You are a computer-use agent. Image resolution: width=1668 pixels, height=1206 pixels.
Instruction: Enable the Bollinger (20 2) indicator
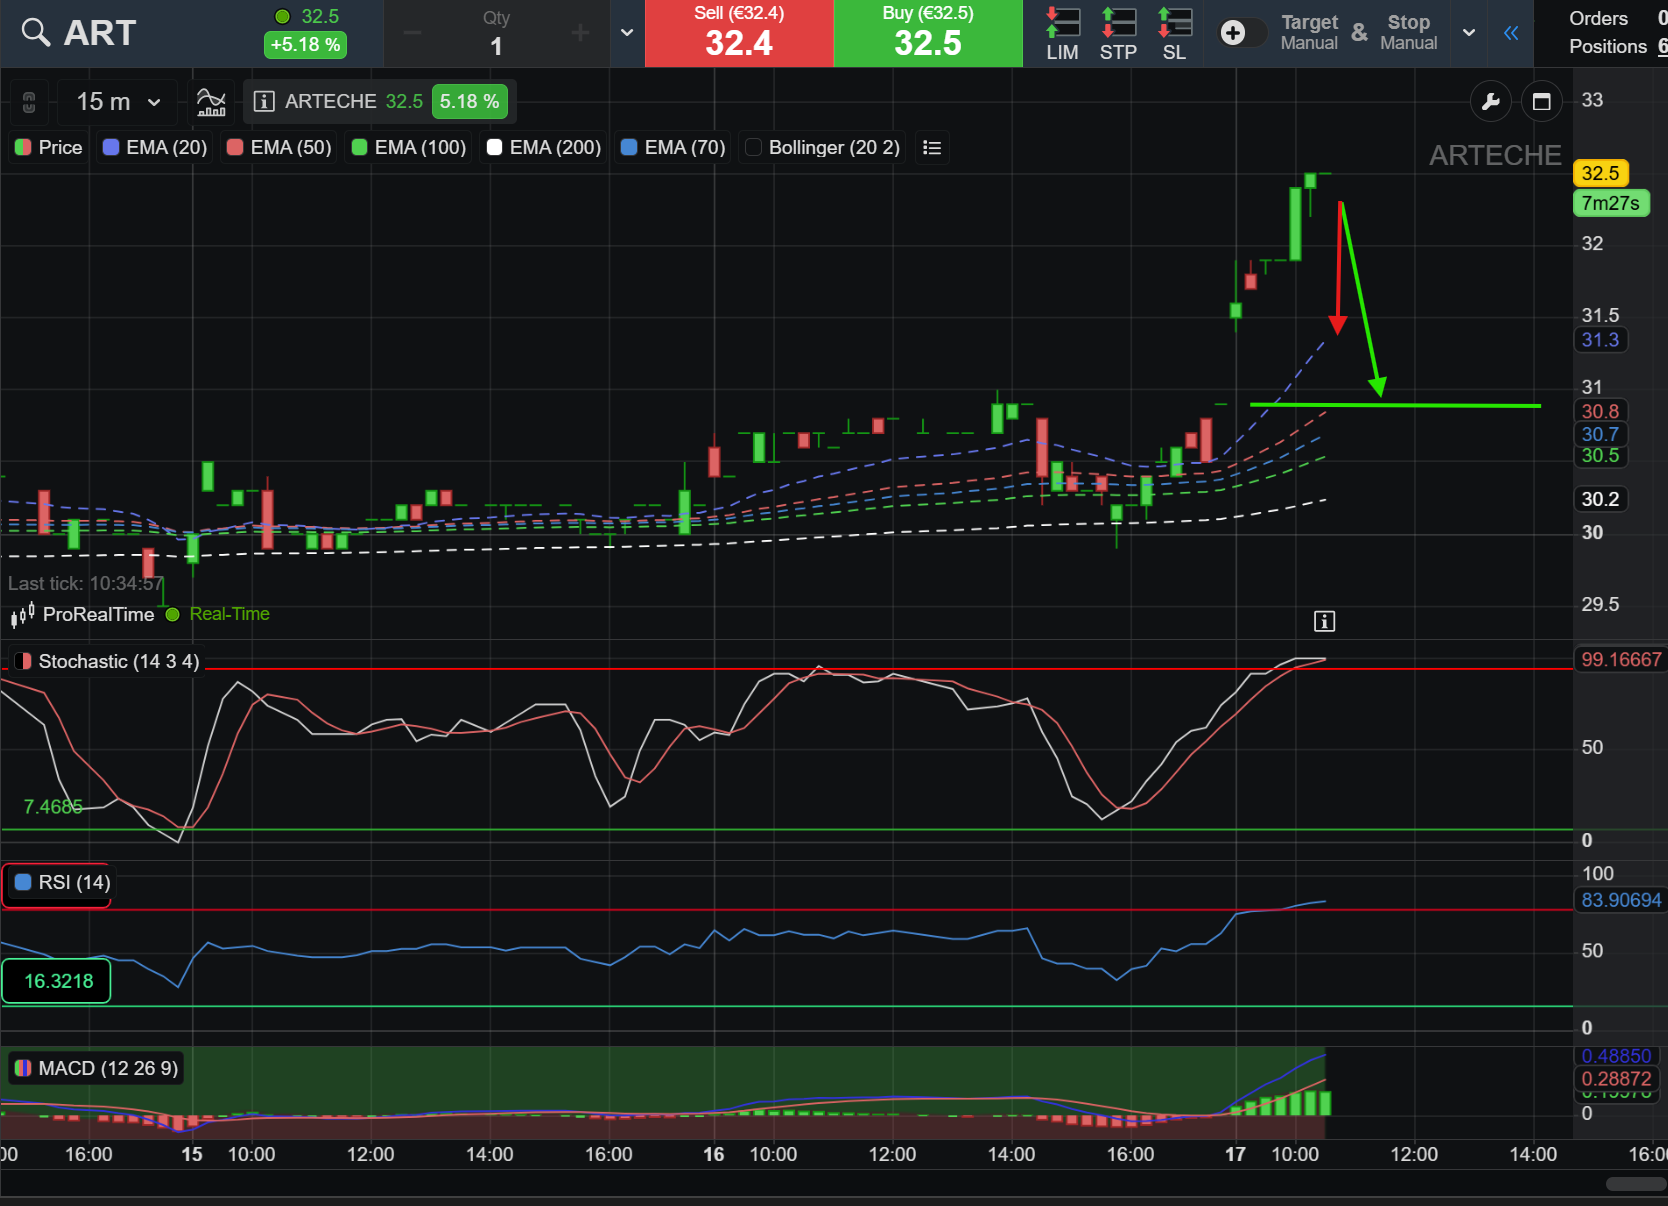823,148
